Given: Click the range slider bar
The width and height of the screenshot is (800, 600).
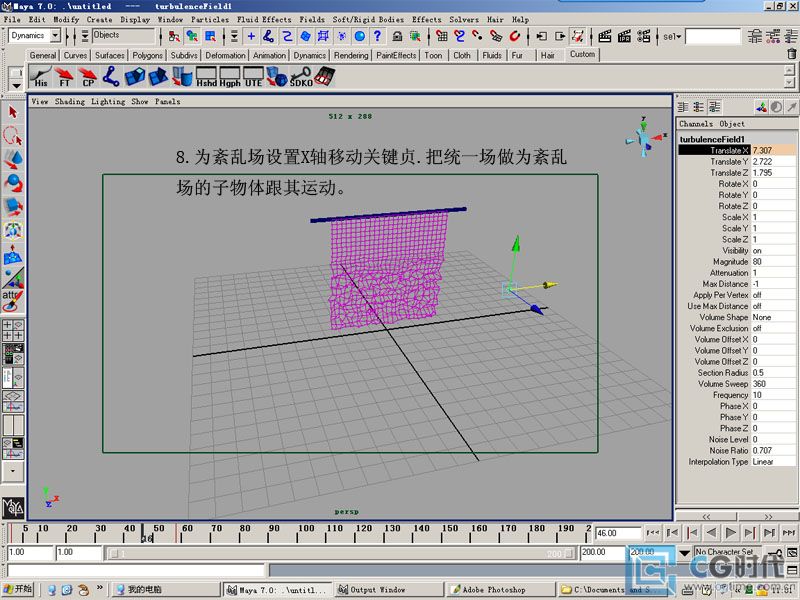Looking at the screenshot, I should 341,553.
